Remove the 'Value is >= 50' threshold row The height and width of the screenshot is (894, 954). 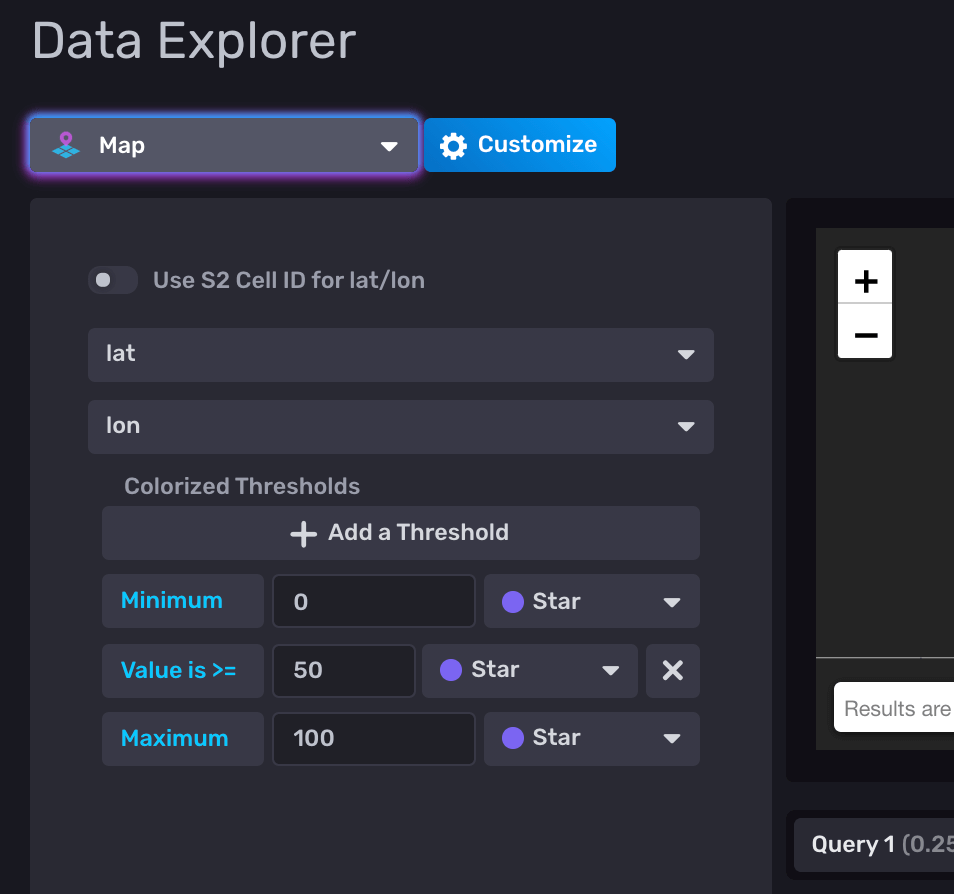pos(672,670)
